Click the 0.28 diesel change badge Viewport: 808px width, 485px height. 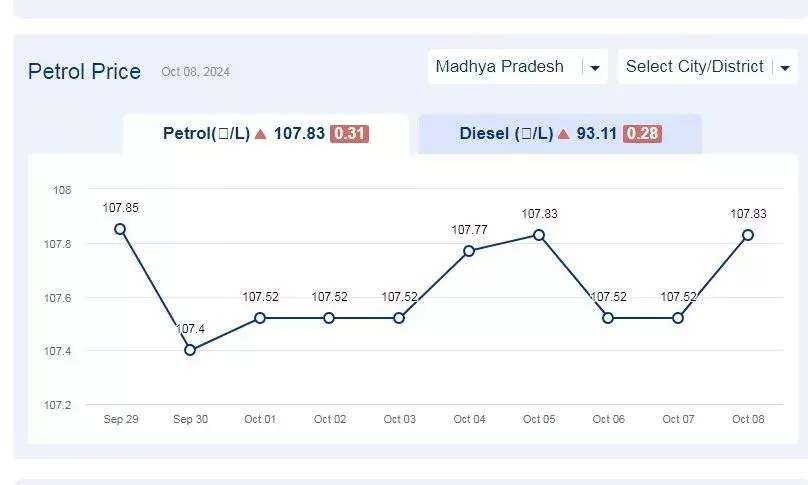point(642,133)
